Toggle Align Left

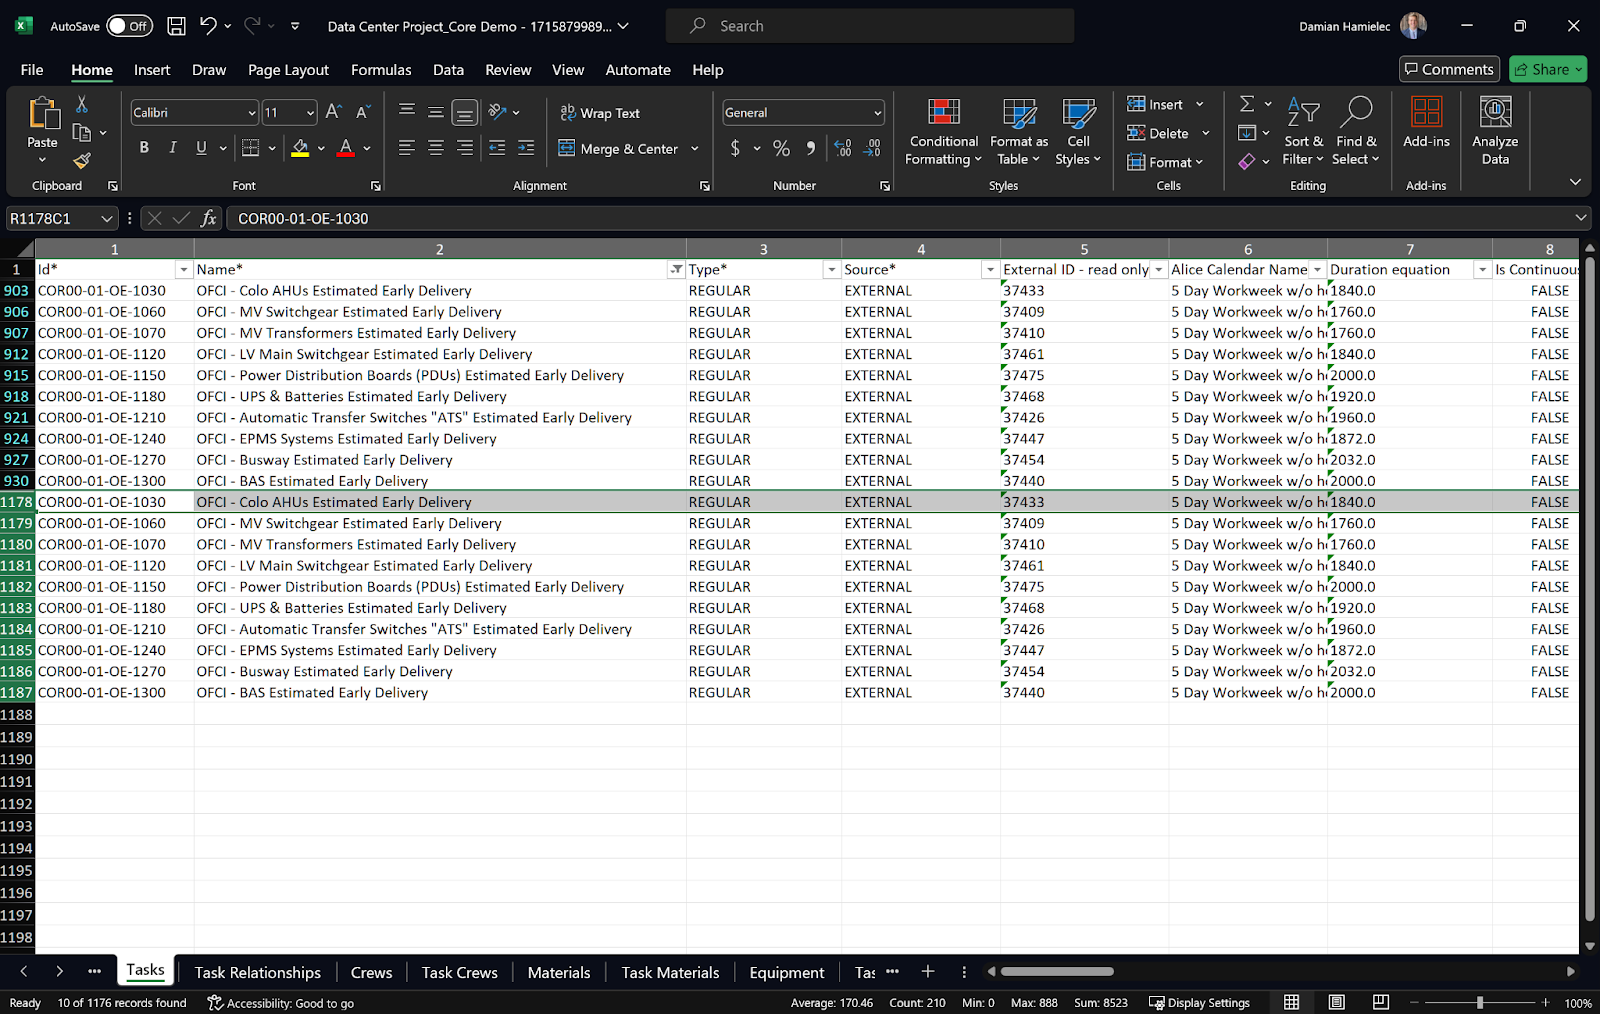406,148
